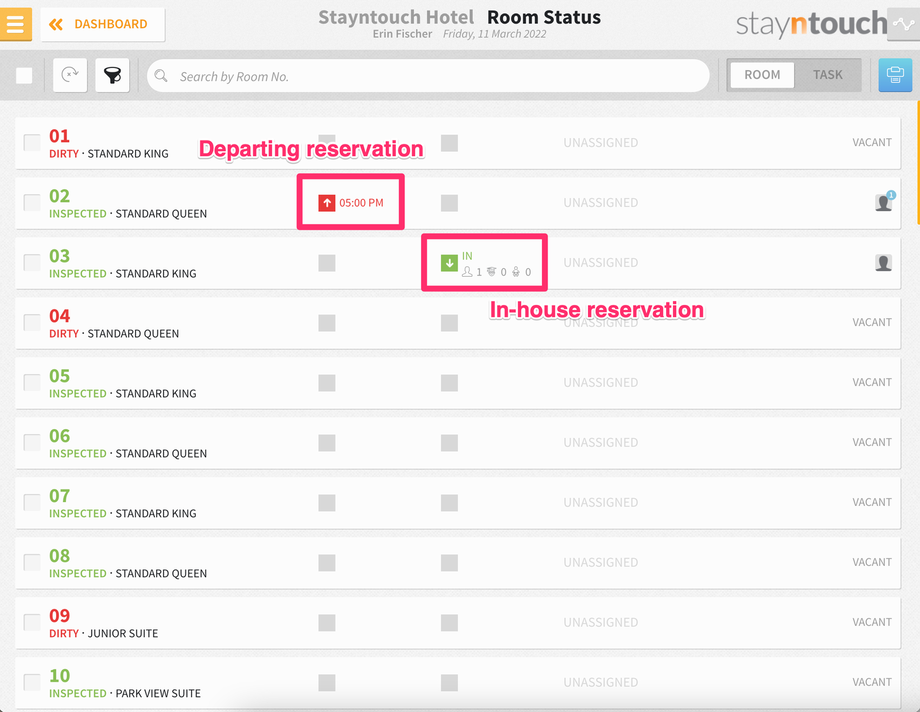The height and width of the screenshot is (712, 920).
Task: Open room 05 Standard King
Action: point(458,383)
